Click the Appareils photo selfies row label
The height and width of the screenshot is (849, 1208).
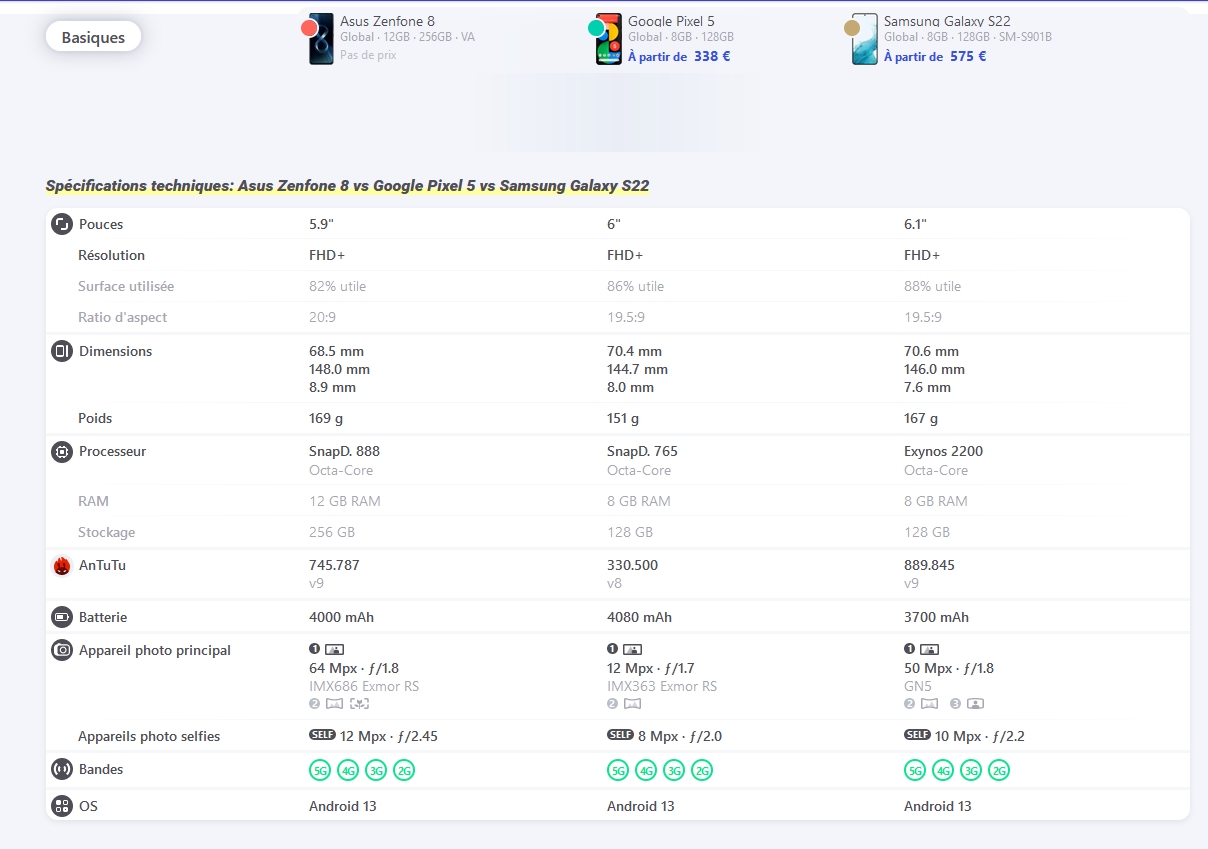click(149, 736)
